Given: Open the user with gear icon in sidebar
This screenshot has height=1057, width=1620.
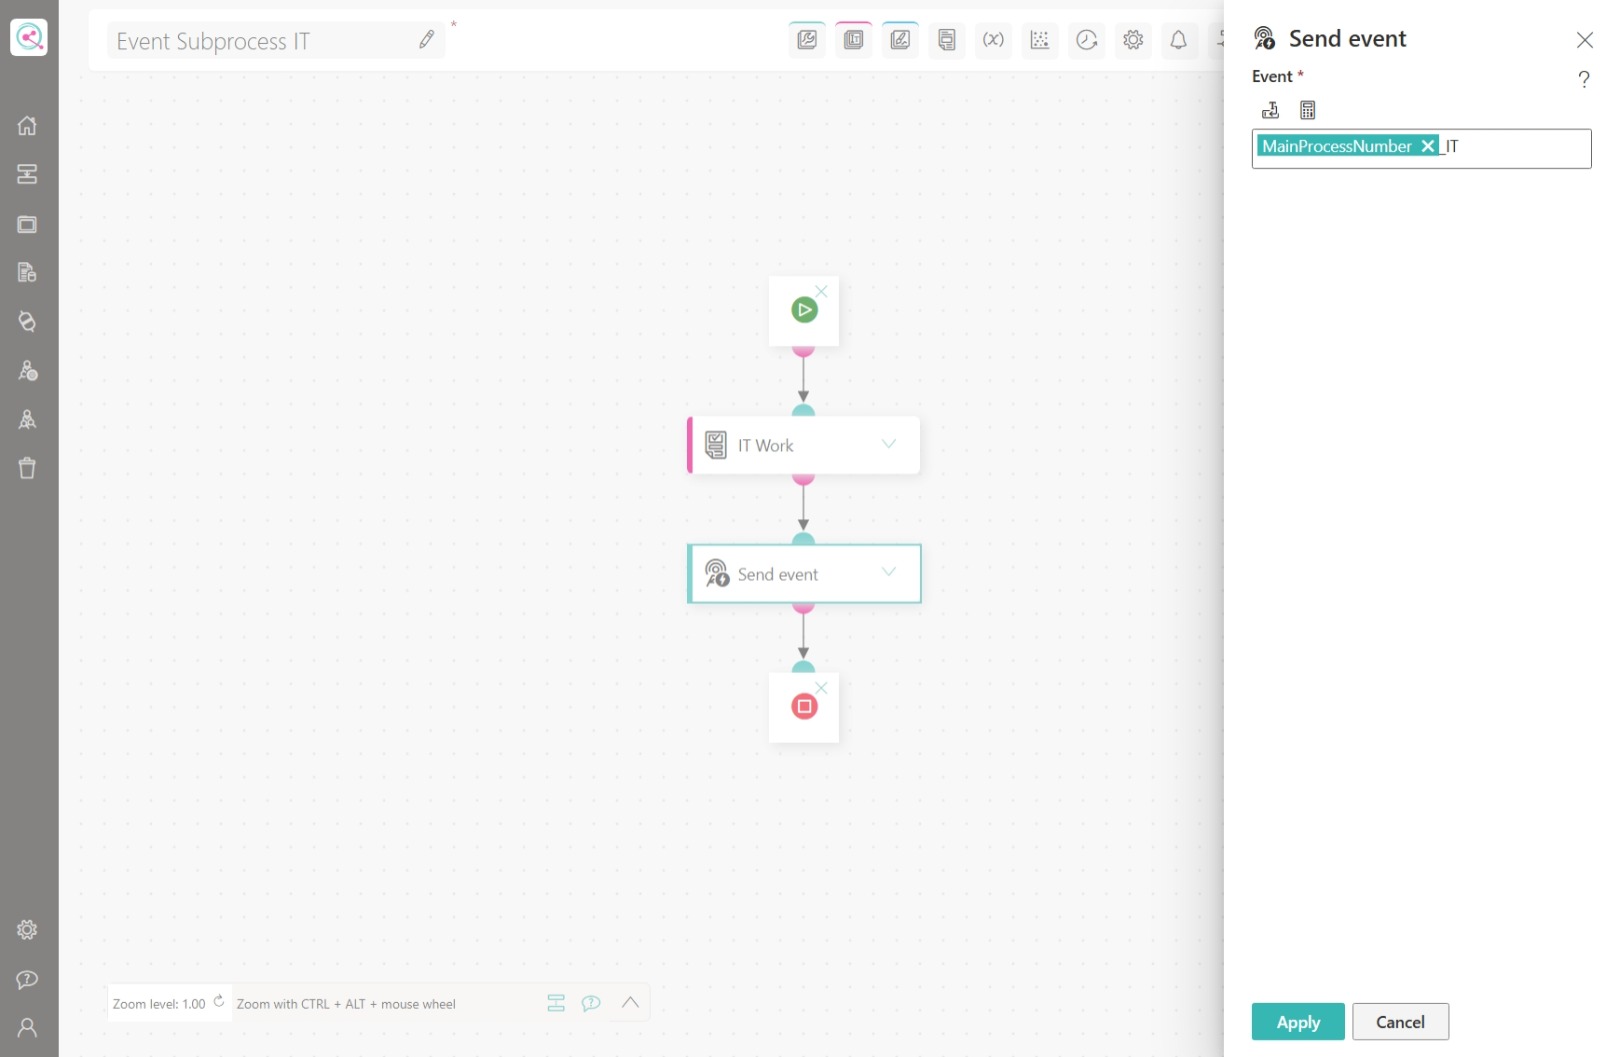Looking at the screenshot, I should pos(27,370).
